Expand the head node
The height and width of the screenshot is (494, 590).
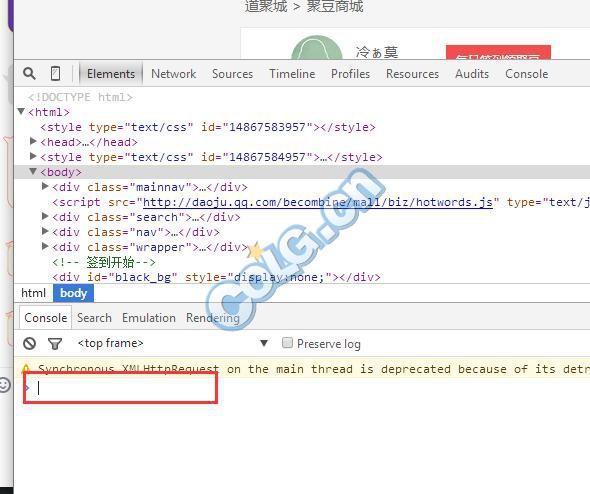tap(33, 141)
